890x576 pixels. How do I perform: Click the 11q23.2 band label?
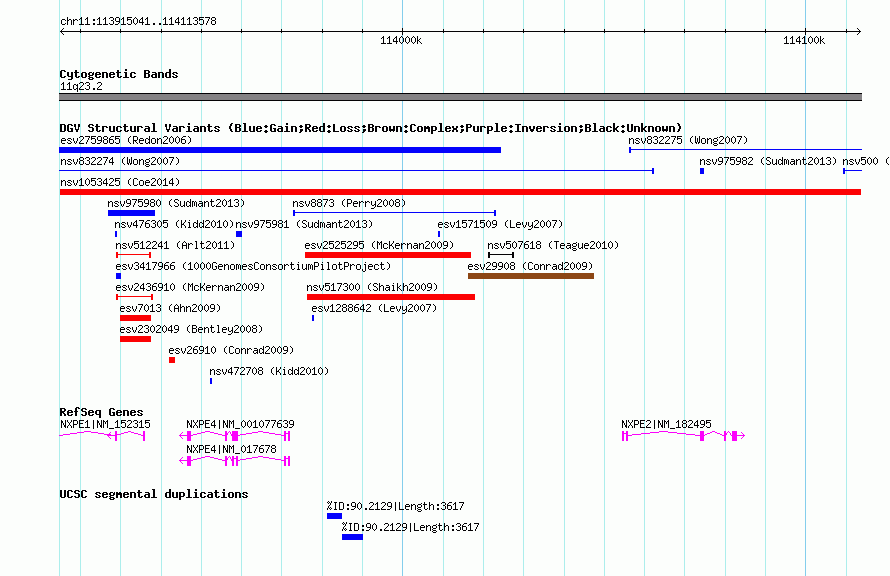(x=81, y=86)
